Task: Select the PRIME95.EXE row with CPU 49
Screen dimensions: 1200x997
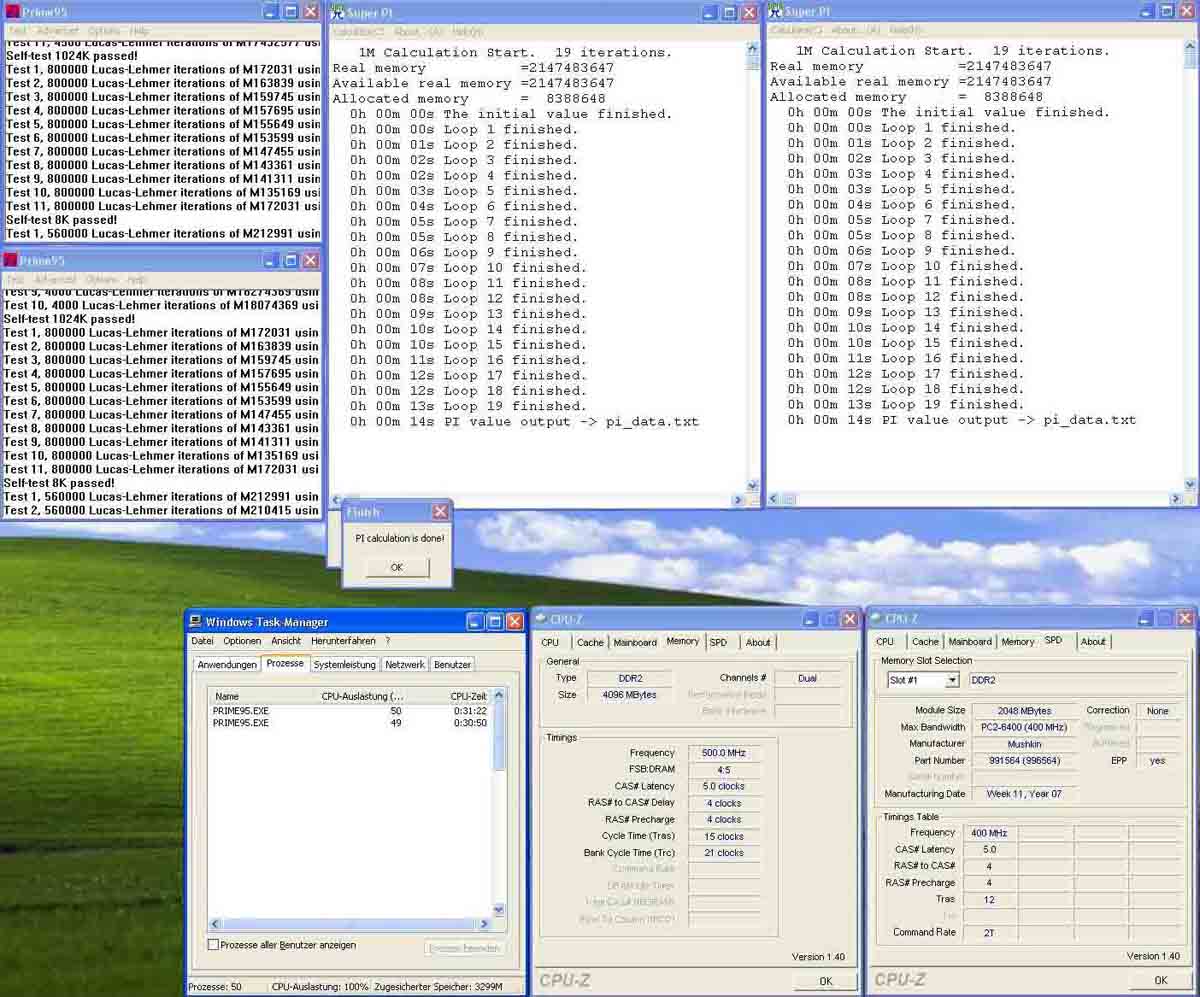Action: pos(350,723)
